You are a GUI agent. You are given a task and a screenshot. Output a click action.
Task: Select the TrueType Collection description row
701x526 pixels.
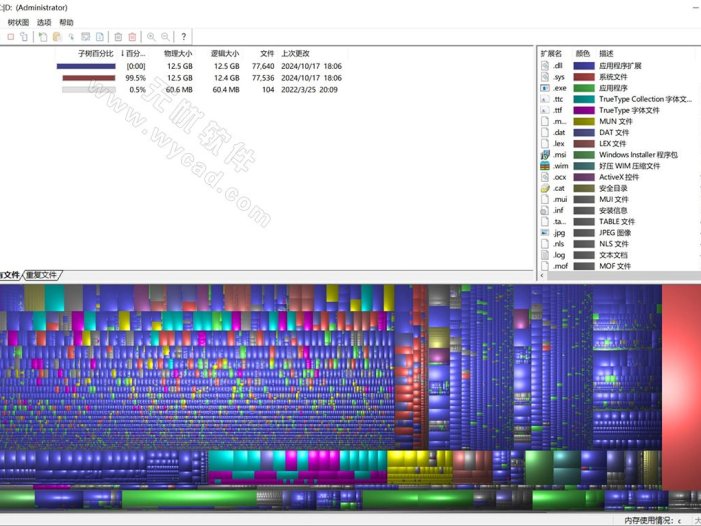645,99
